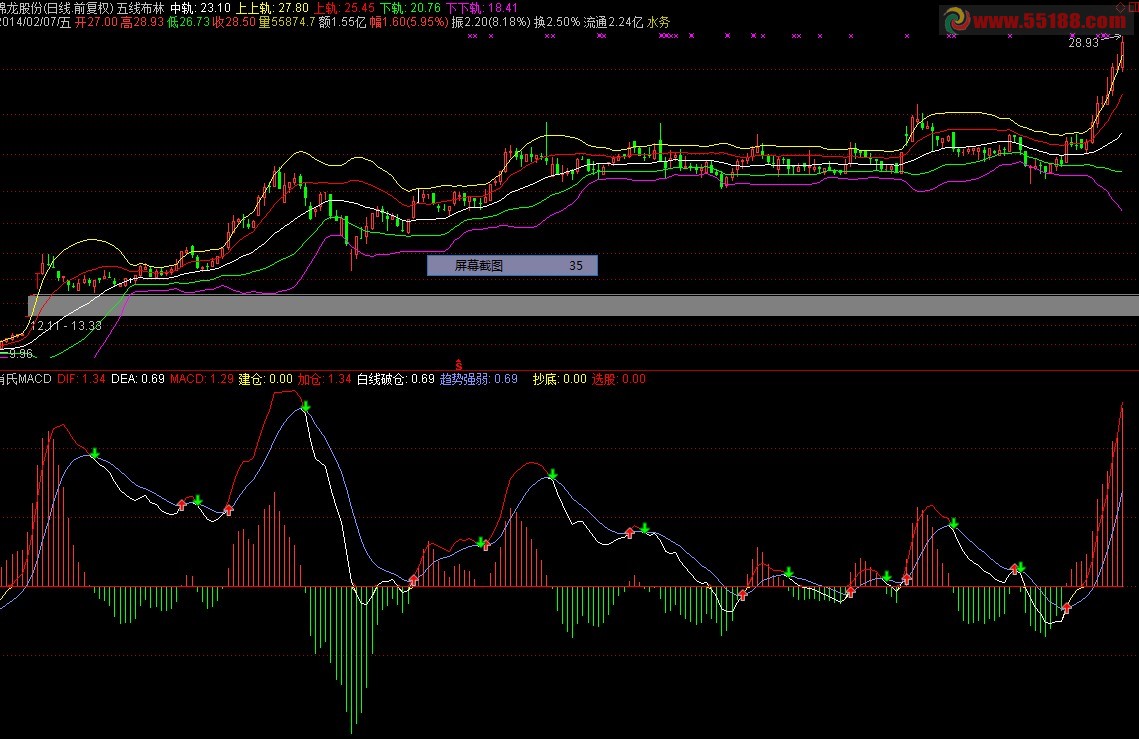
Task: Click the 上上轨: 27.80 value
Action: [272, 8]
